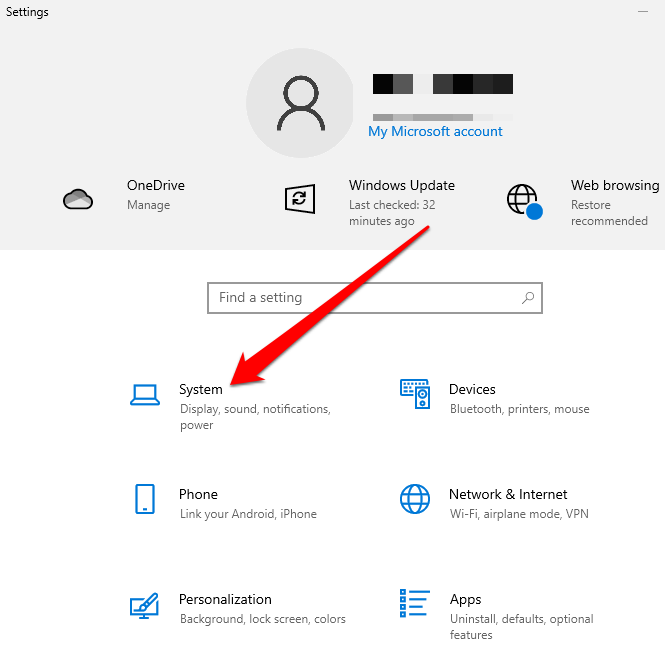This screenshot has height=657, width=665.
Task: Click the System laptop icon
Action: coord(145,395)
